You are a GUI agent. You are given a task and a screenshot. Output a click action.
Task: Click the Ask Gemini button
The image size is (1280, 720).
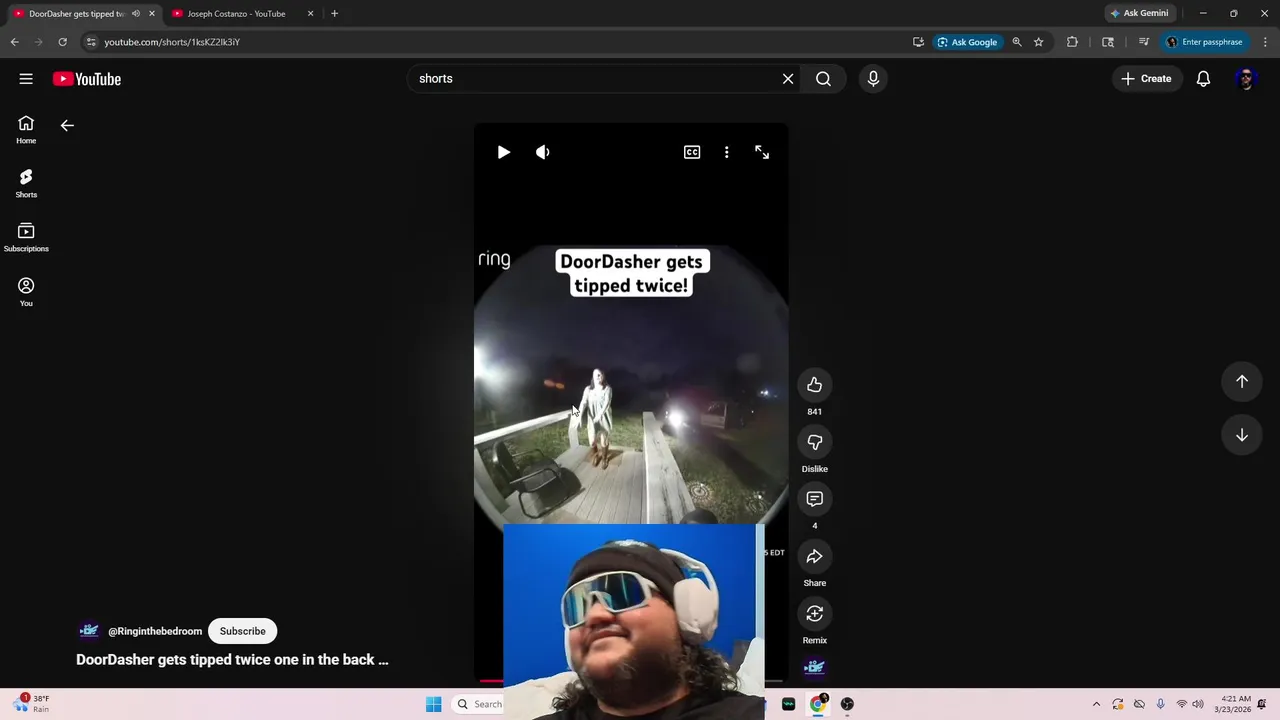[1139, 14]
